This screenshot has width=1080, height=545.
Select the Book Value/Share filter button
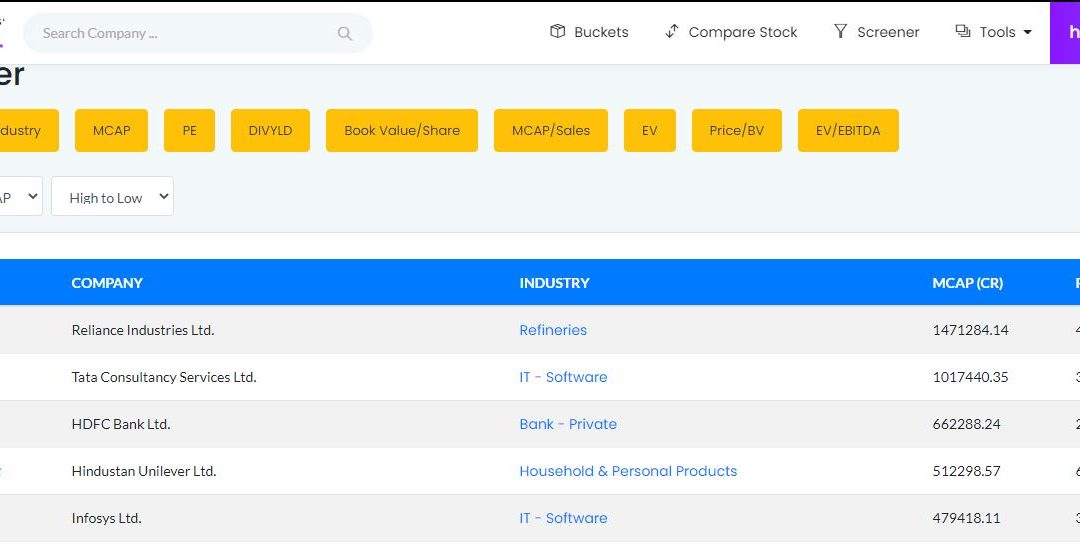pos(402,130)
